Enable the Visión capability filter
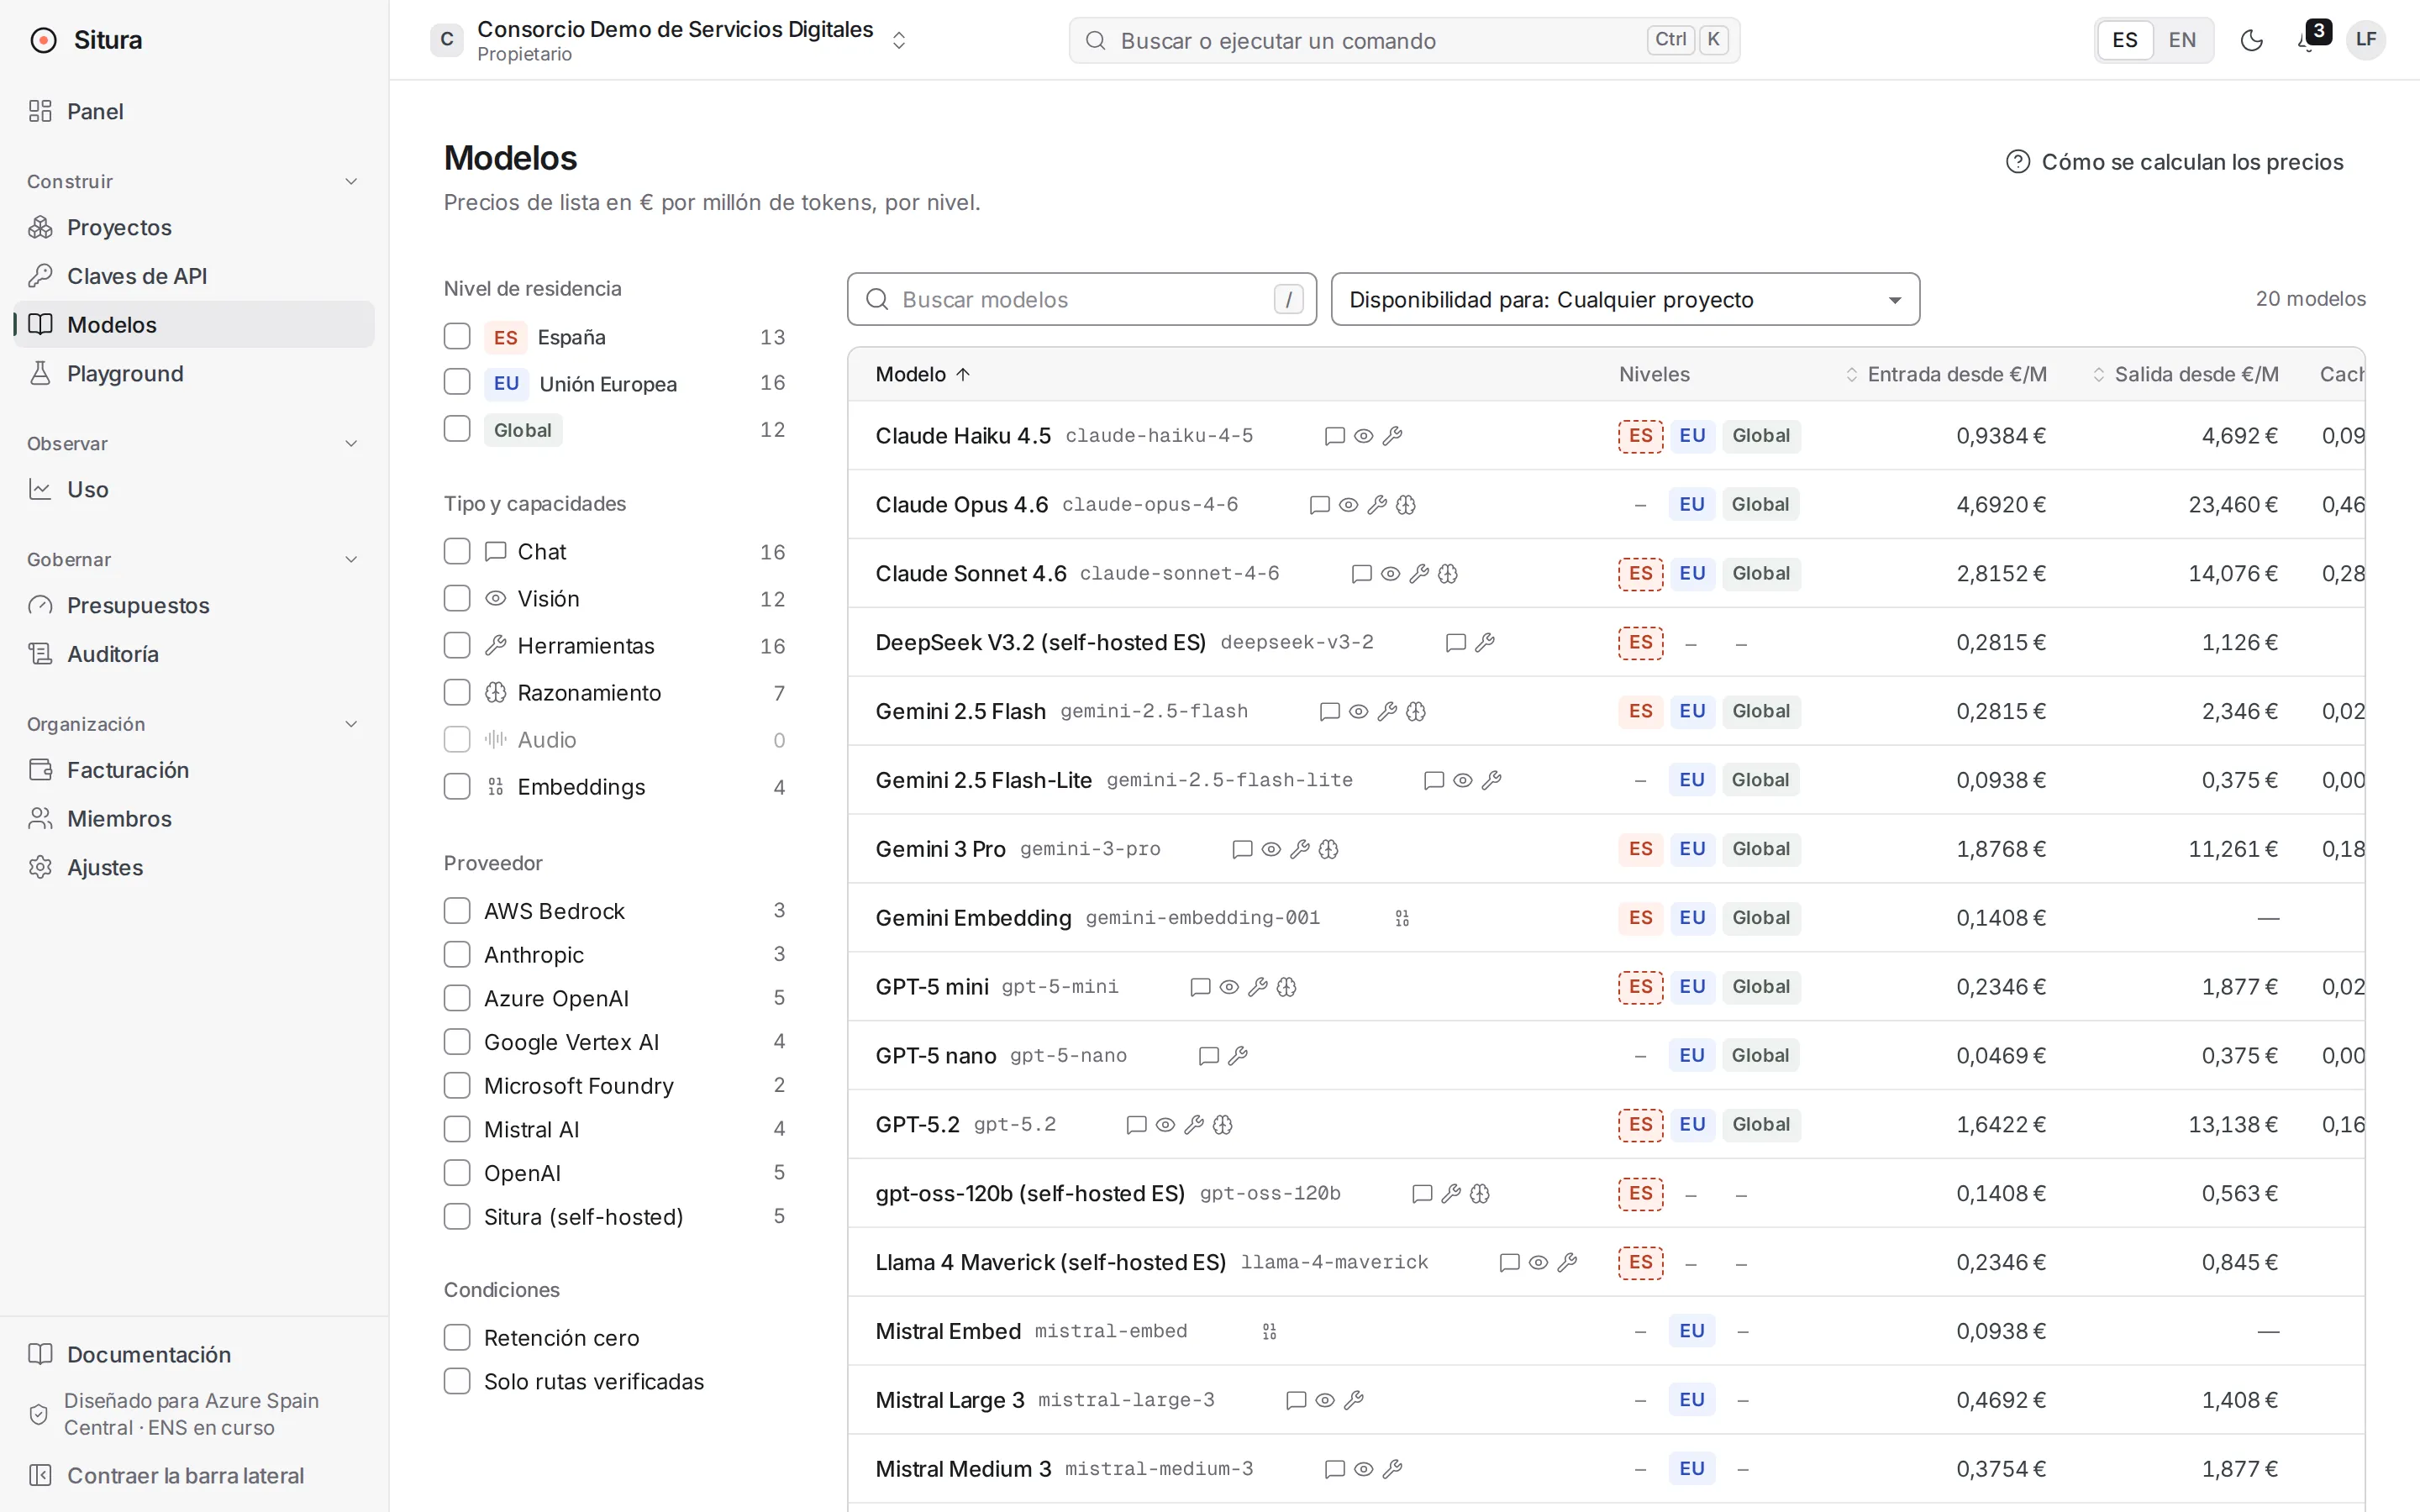This screenshot has width=2420, height=1512. coord(457,598)
